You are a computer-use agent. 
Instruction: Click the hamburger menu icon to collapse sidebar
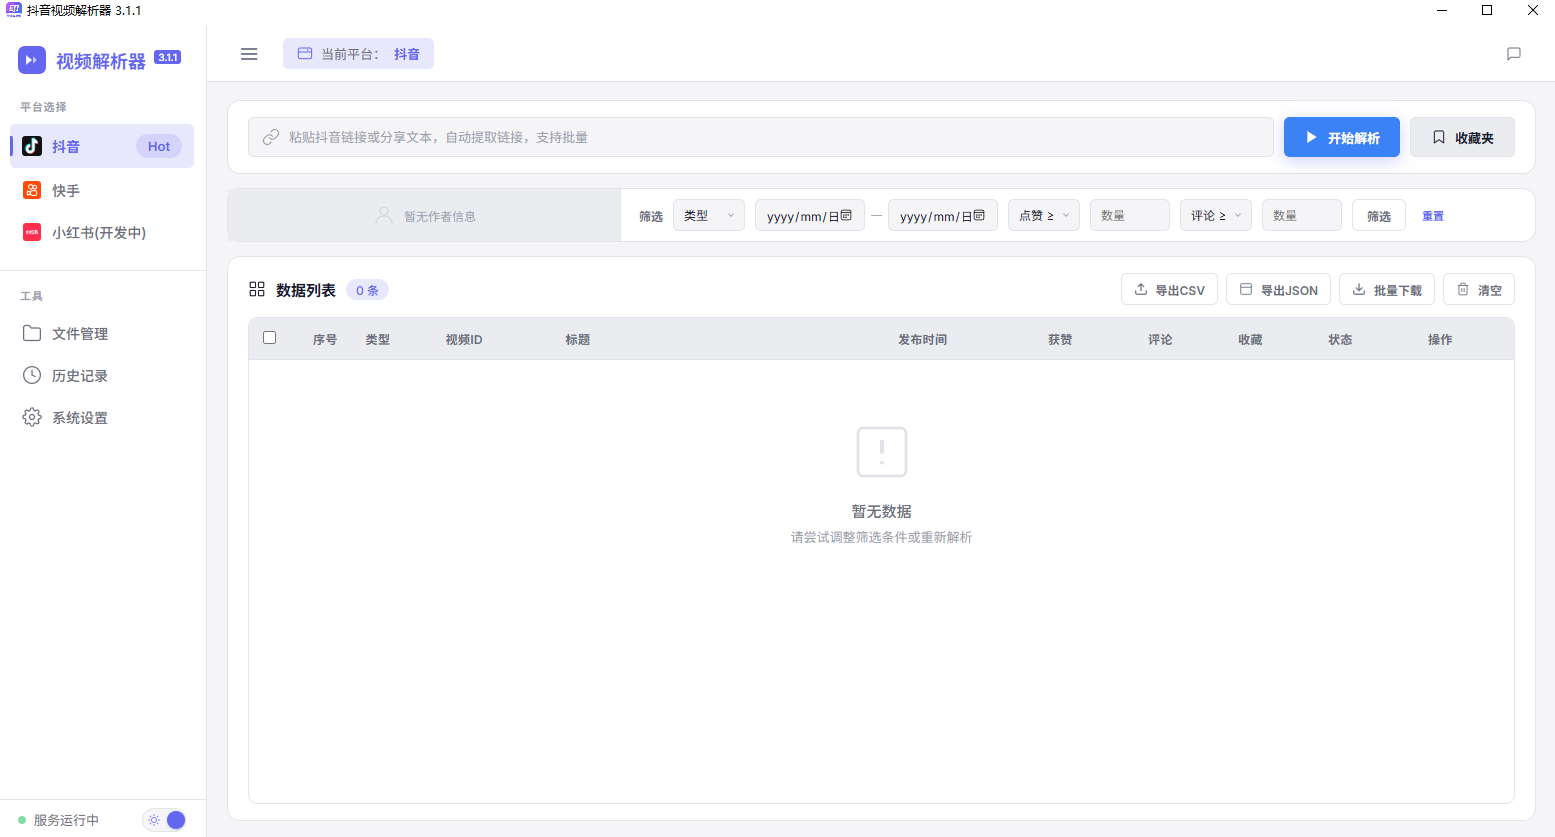[249, 54]
